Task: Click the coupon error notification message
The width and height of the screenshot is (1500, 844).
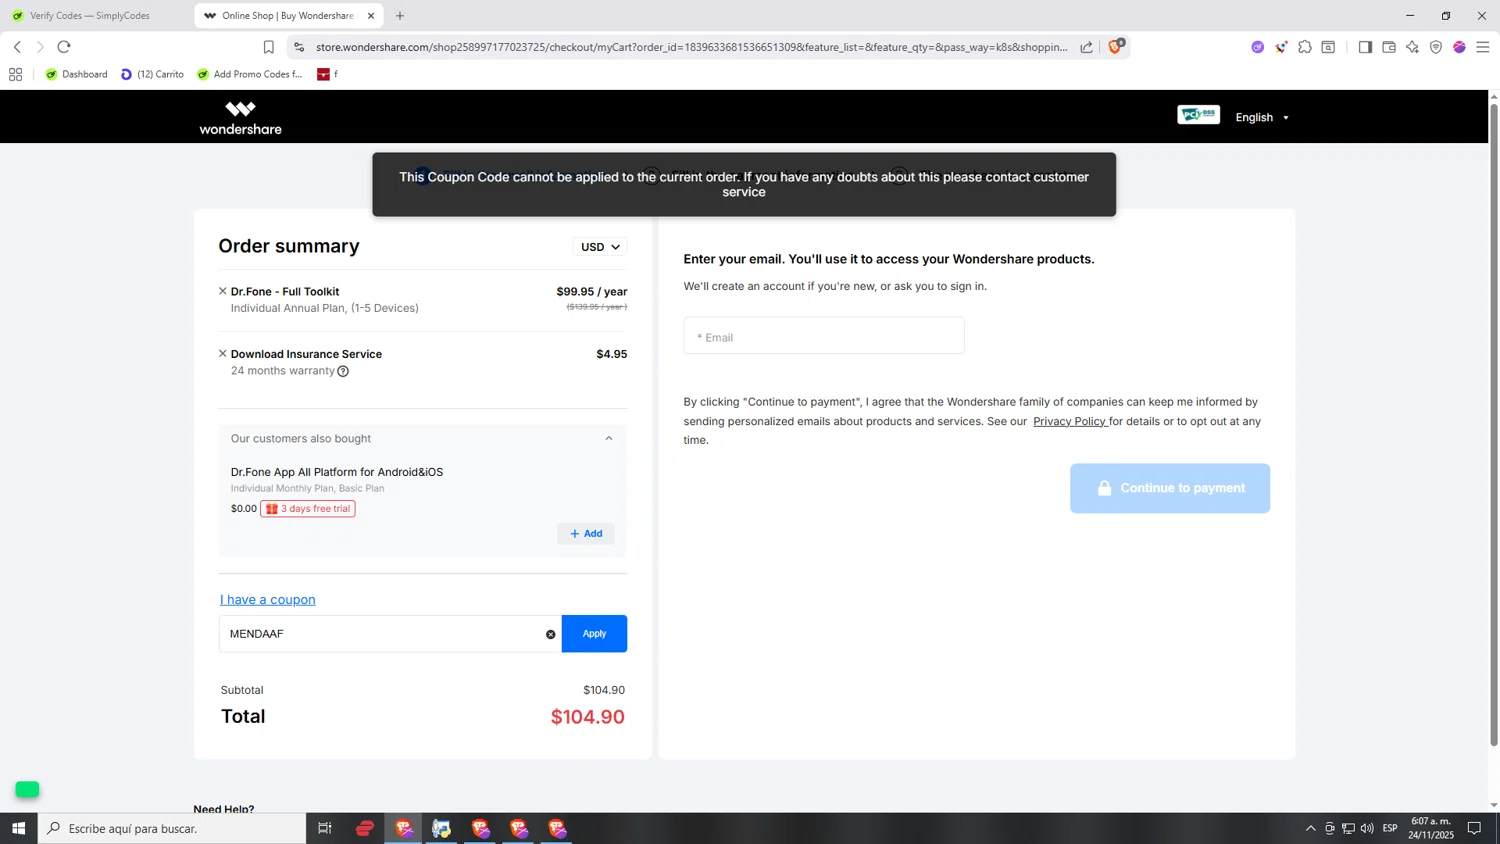Action: click(744, 184)
